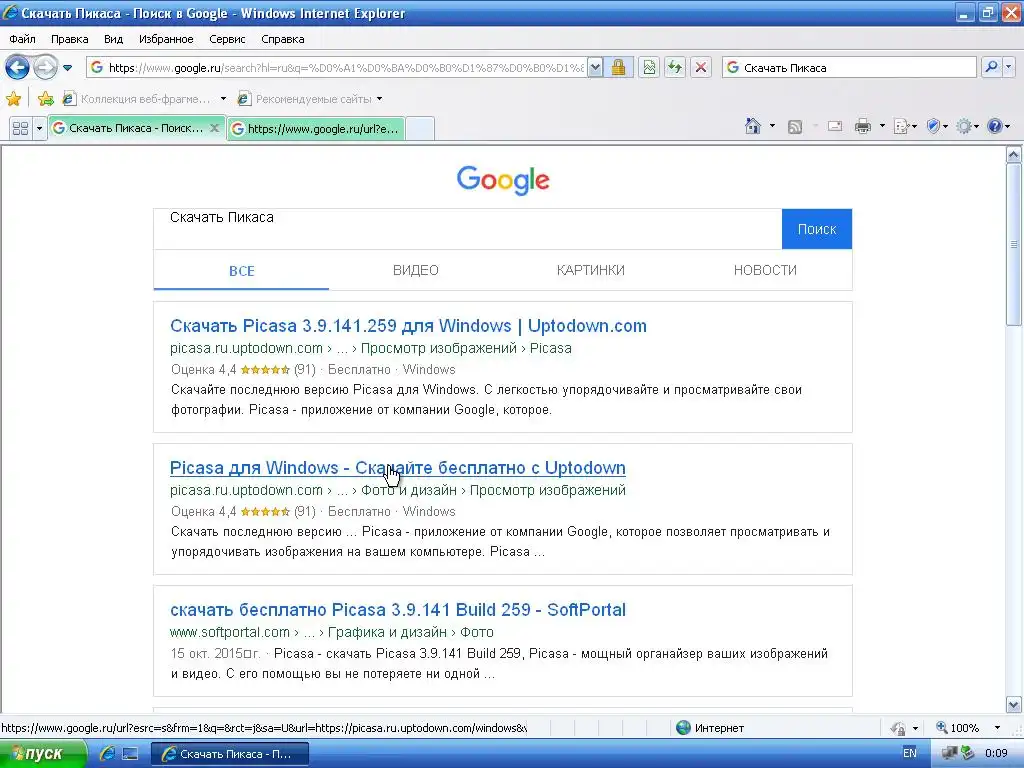Expand Рекомендуемые сайты dropdown arrow
Image resolution: width=1024 pixels, height=768 pixels.
tap(379, 99)
